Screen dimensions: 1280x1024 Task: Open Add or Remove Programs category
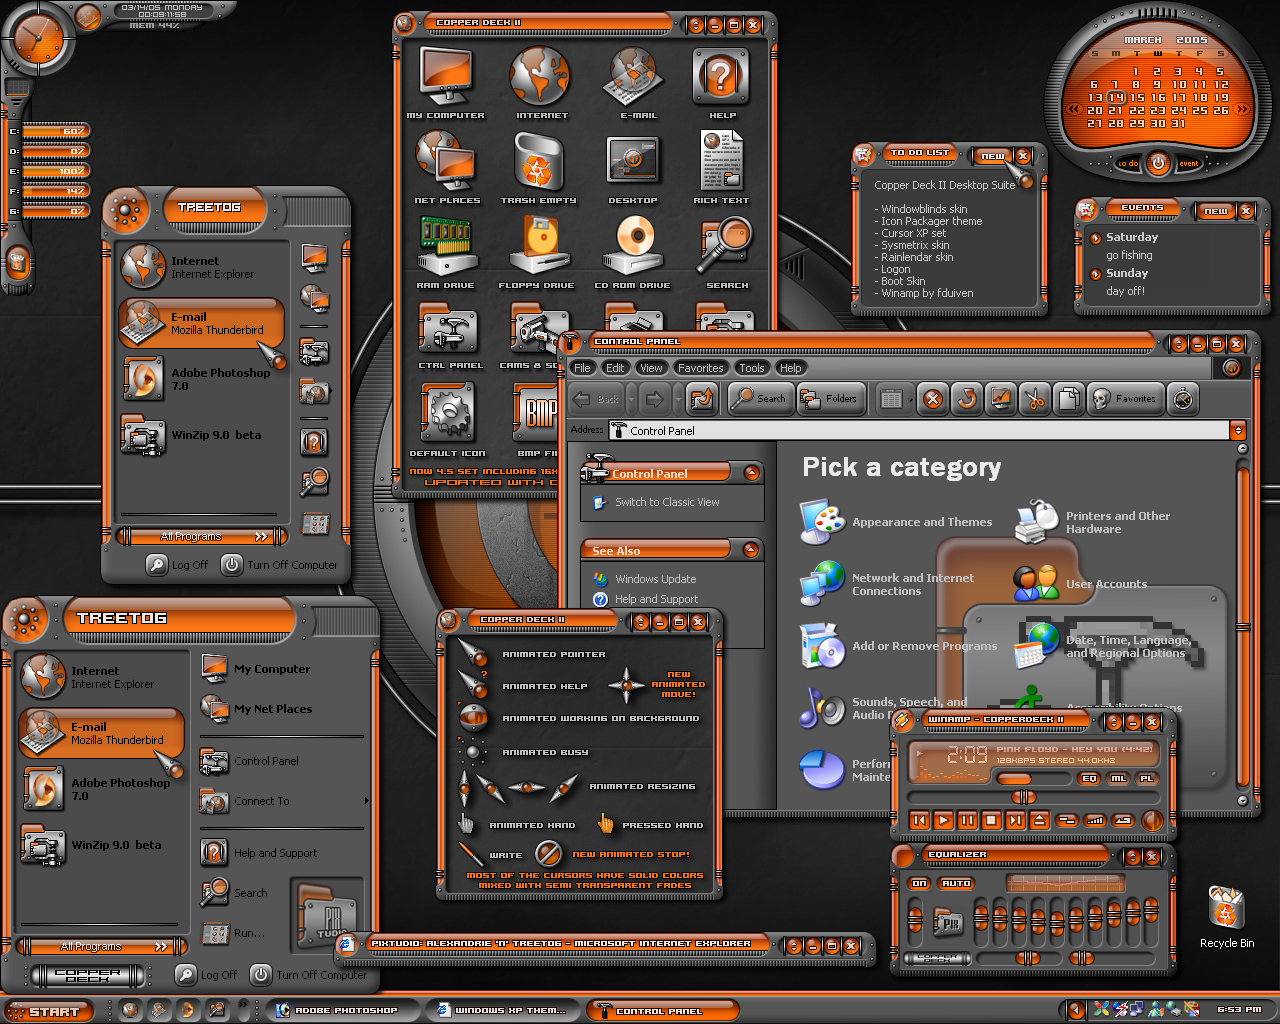click(x=898, y=646)
